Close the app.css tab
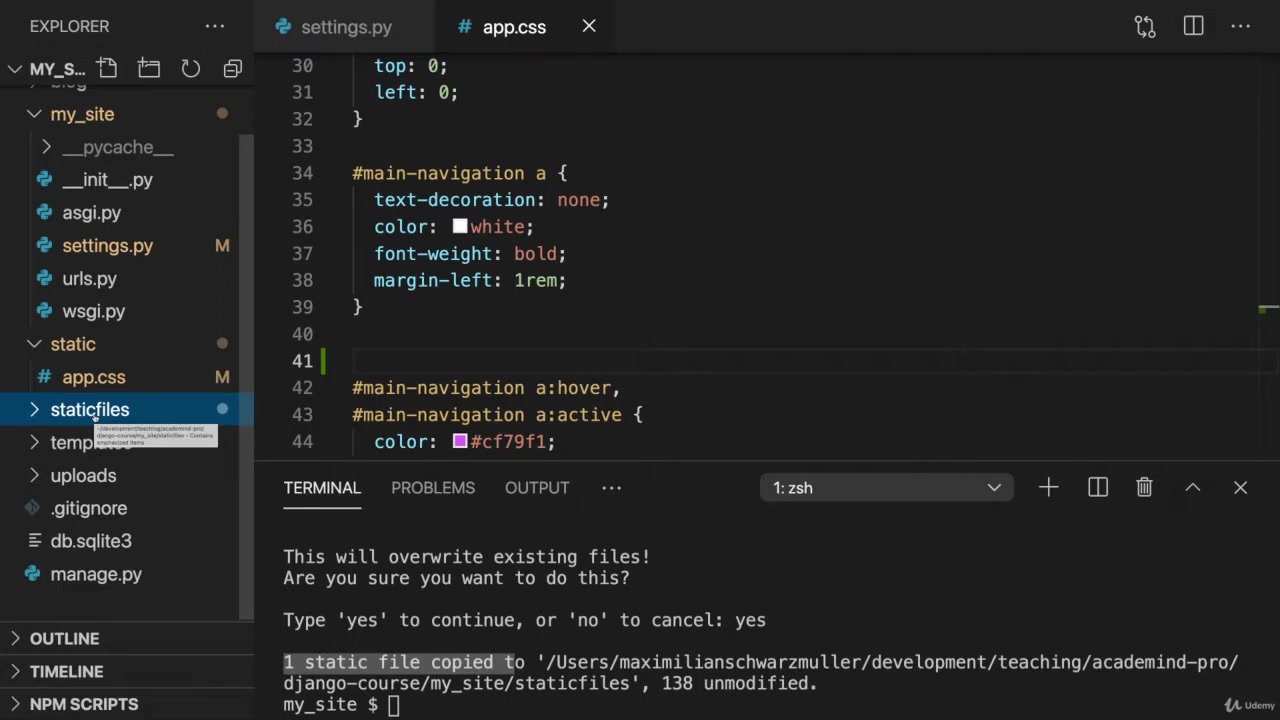 [589, 27]
